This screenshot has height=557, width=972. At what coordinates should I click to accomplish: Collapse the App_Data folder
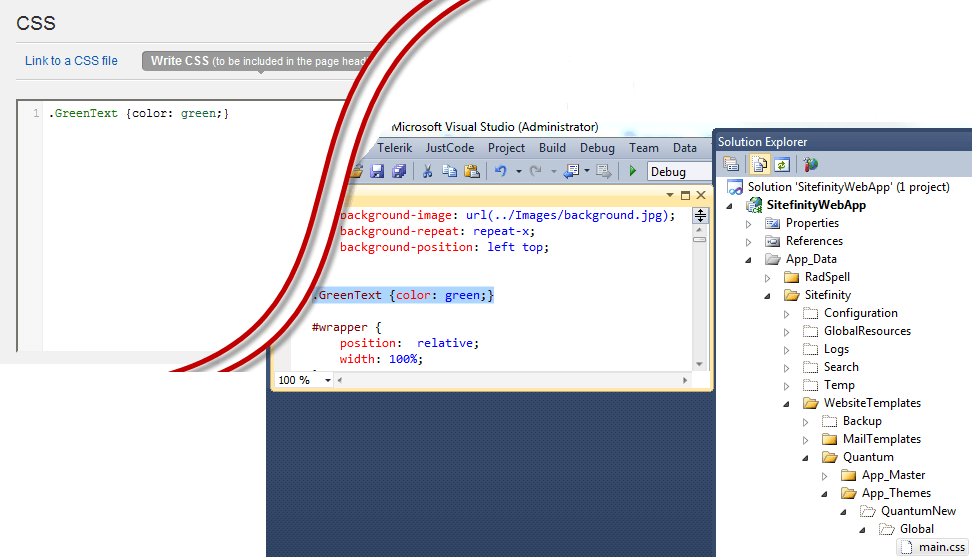click(748, 260)
